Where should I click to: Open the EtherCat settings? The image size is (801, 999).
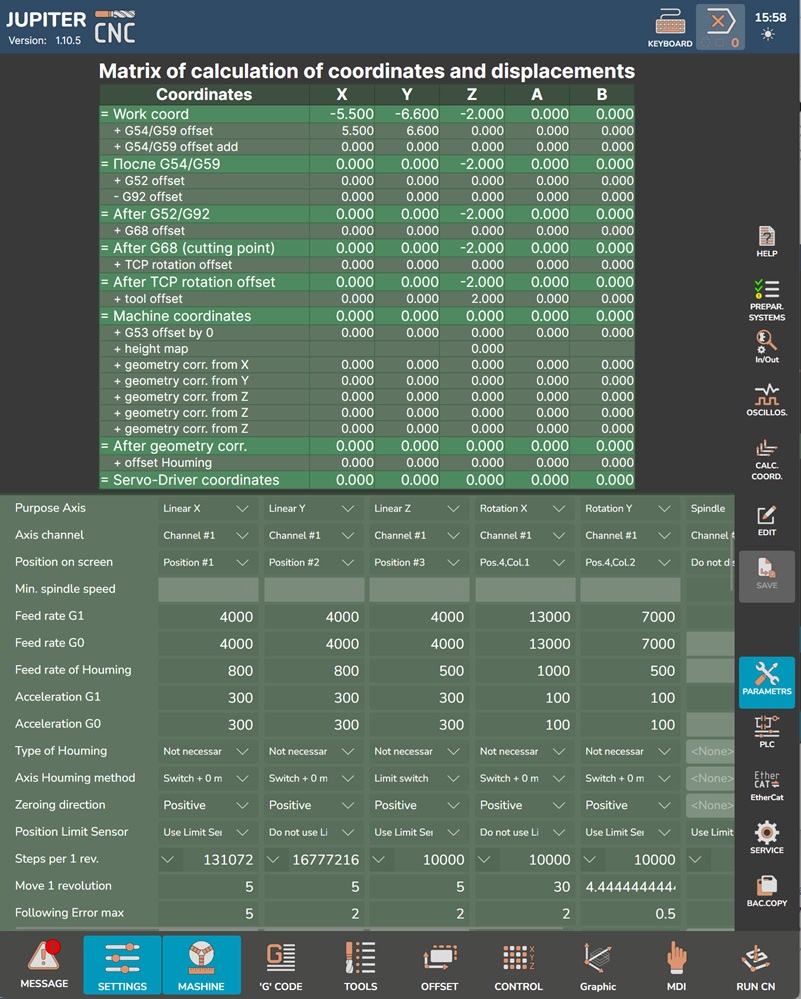tap(767, 786)
